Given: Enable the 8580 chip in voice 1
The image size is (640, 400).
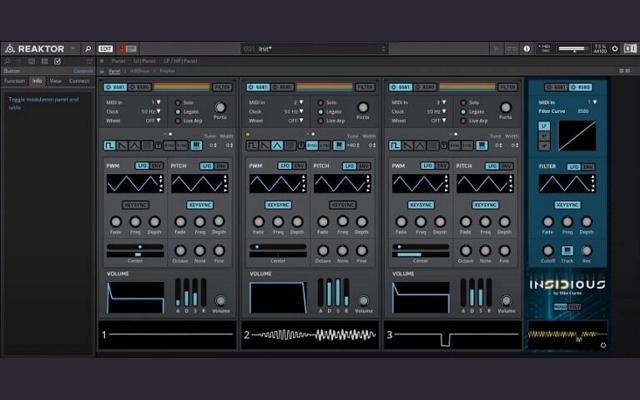Looking at the screenshot, I should tap(140, 87).
